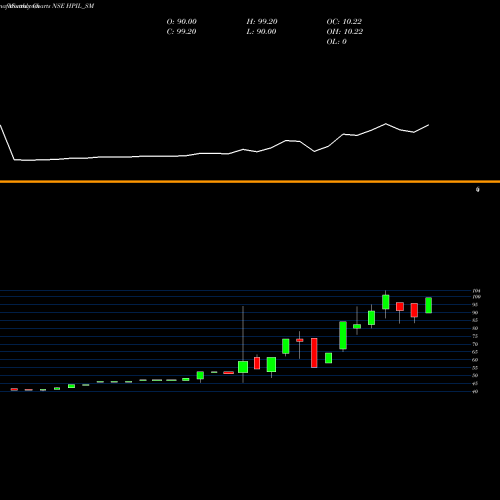Click the 45 price axis label
The image size is (500, 500).
click(x=475, y=384)
